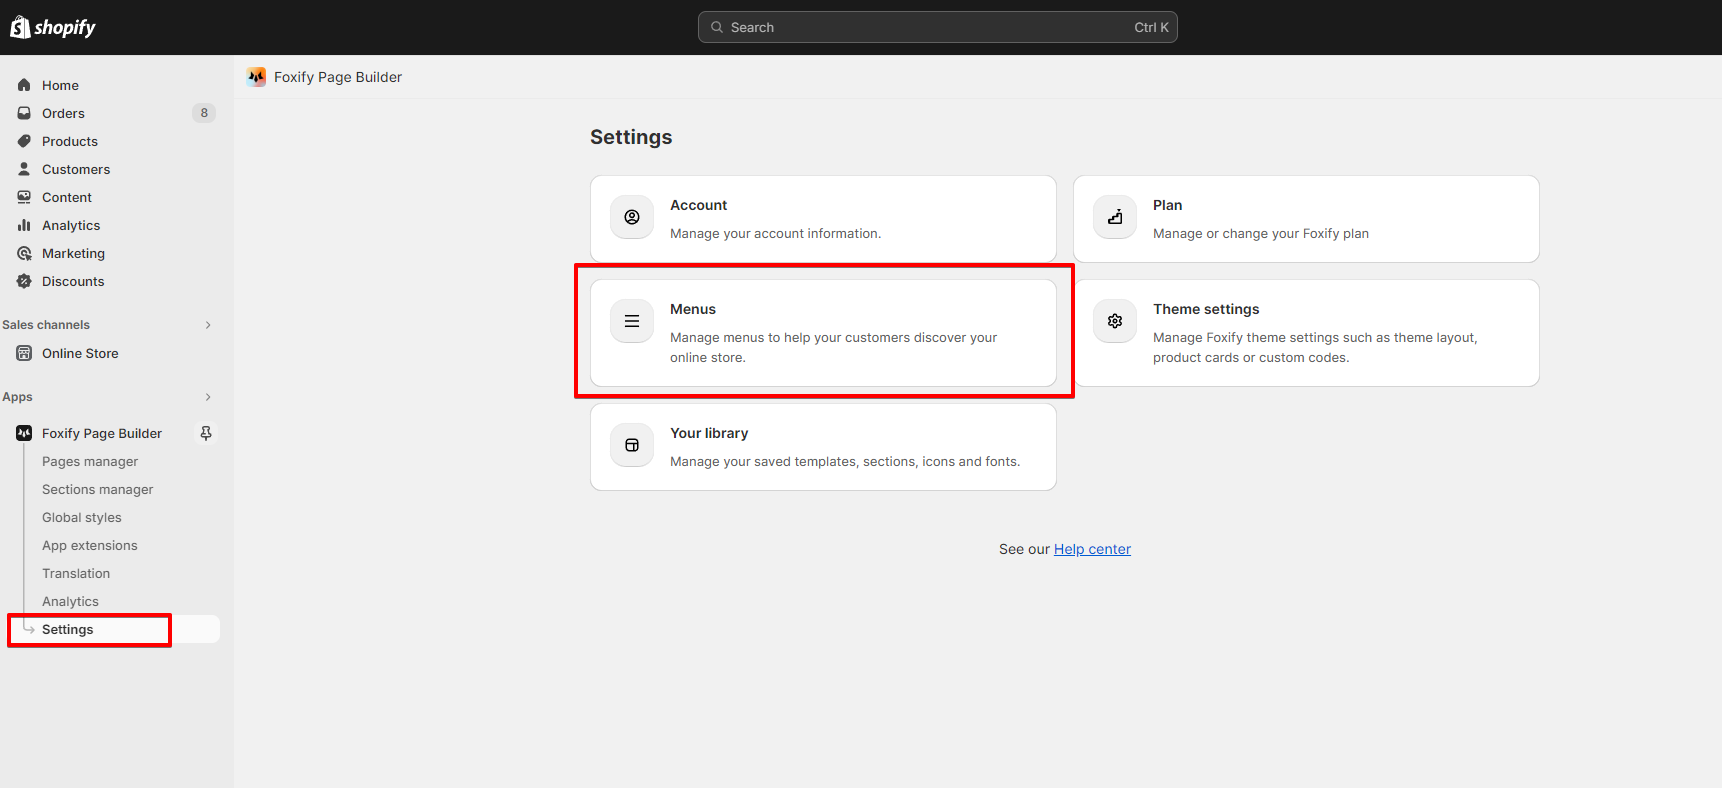The height and width of the screenshot is (788, 1722).
Task: Click the Home house icon
Action: coord(24,85)
